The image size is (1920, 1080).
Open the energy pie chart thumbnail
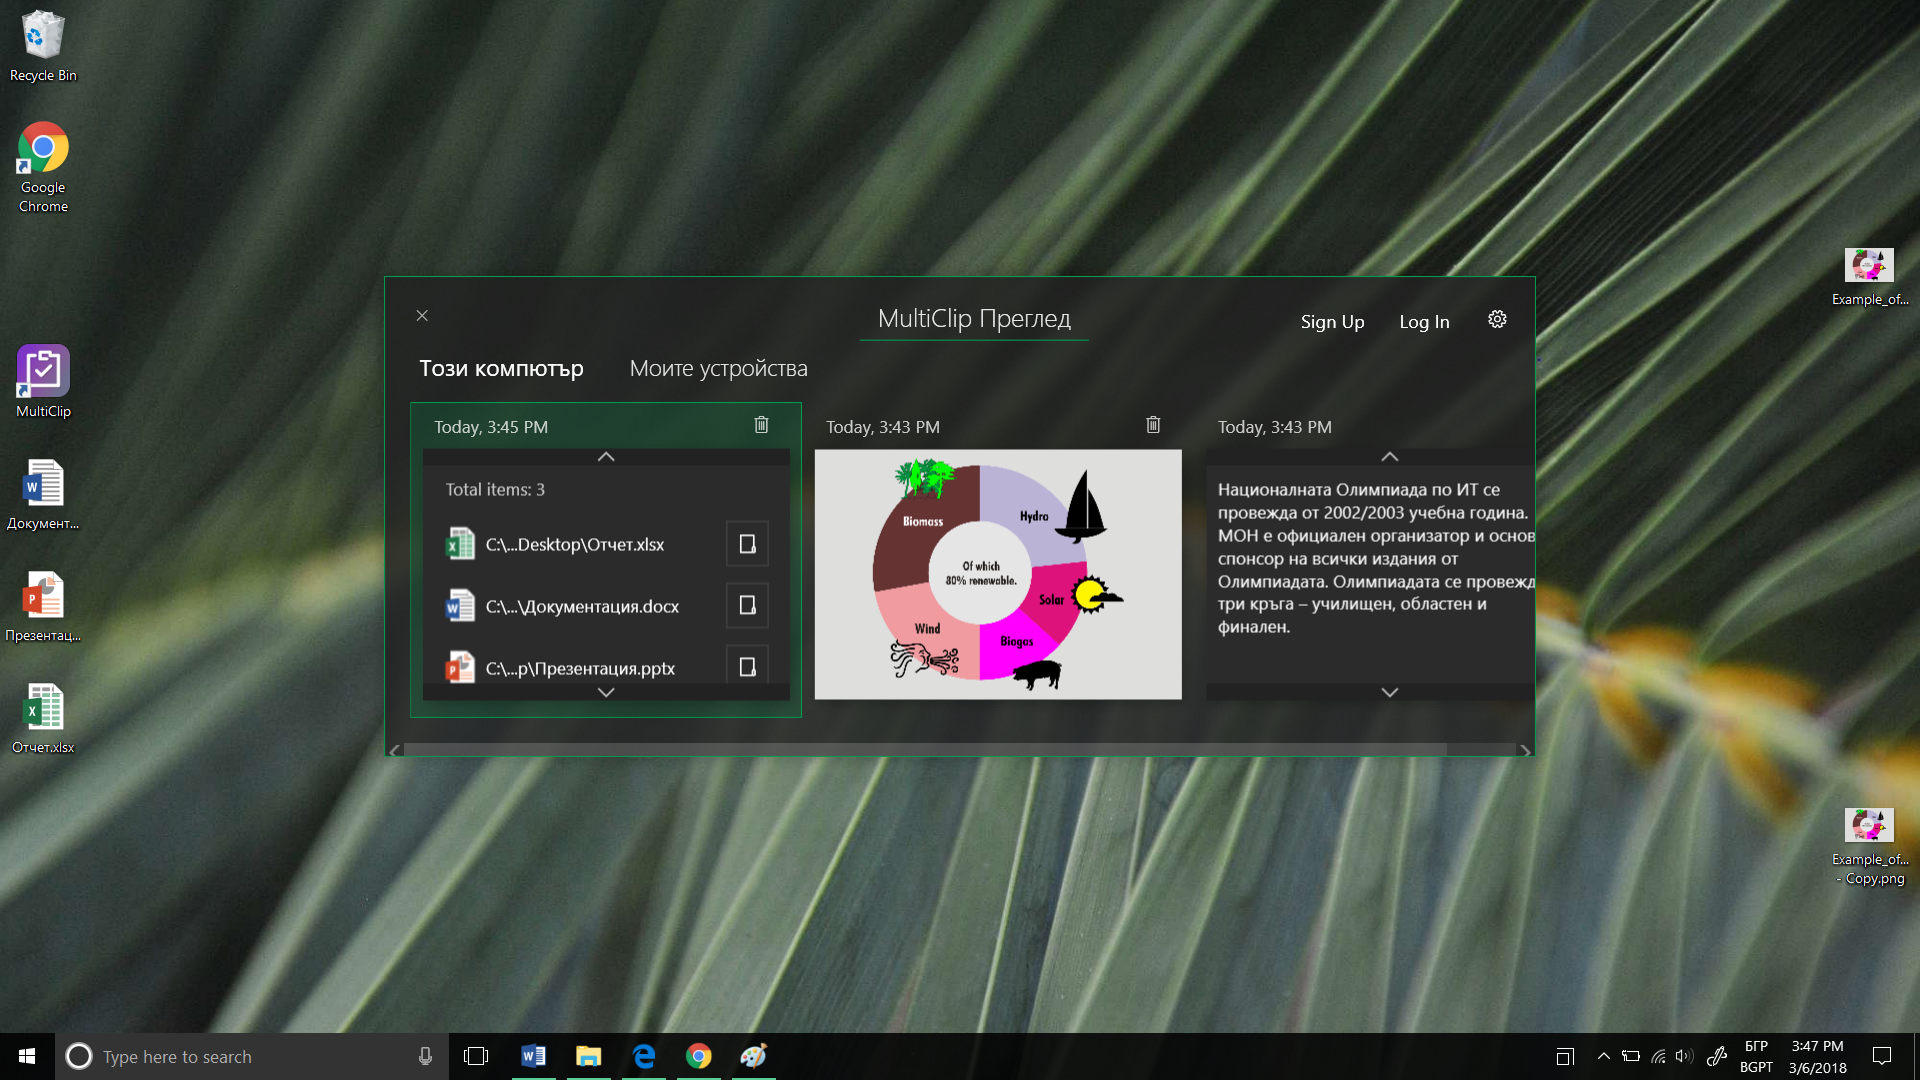pyautogui.click(x=997, y=574)
